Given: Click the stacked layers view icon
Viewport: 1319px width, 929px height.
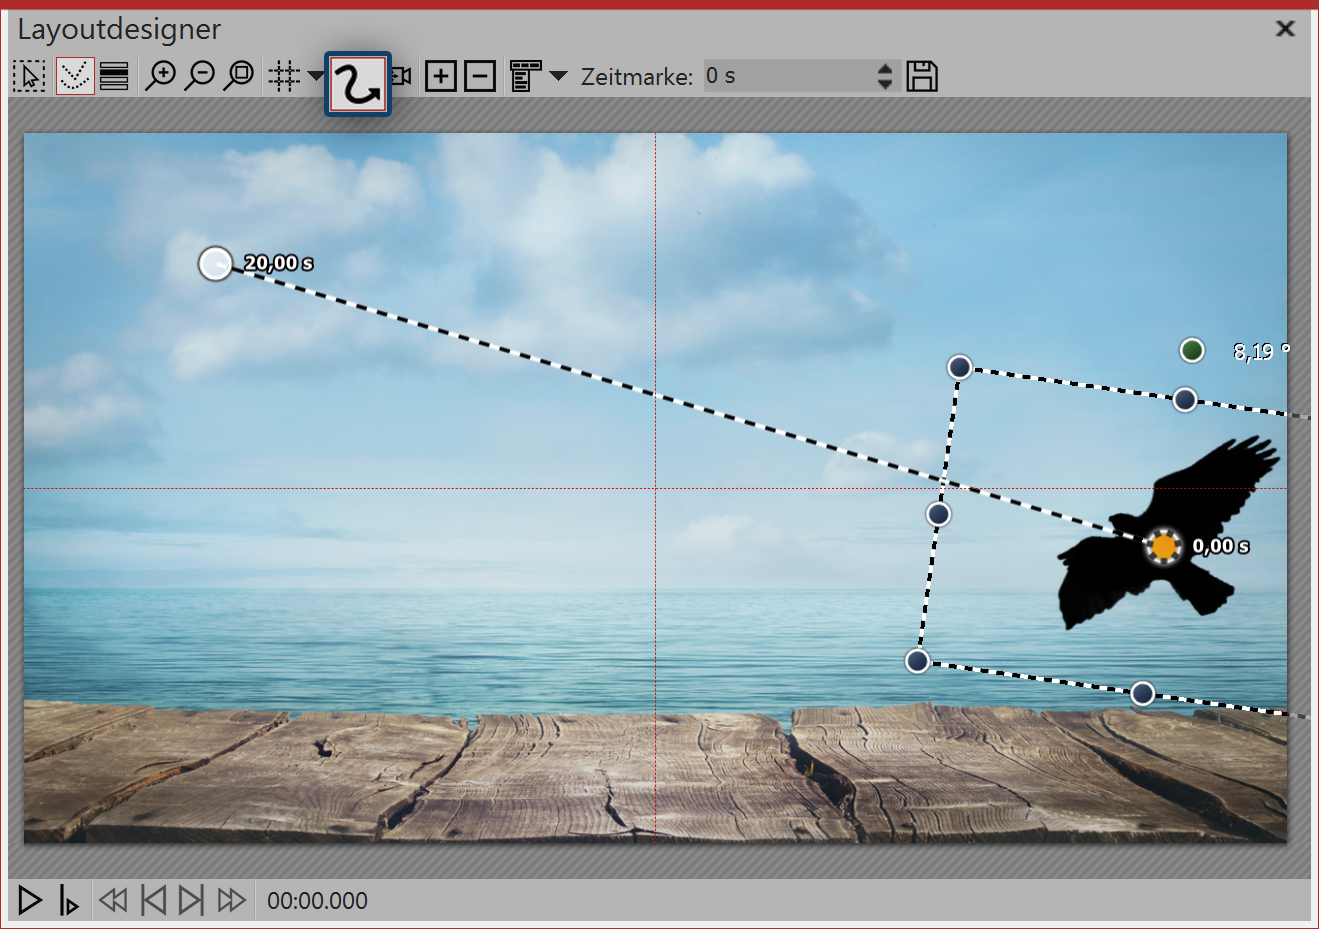Looking at the screenshot, I should 114,76.
